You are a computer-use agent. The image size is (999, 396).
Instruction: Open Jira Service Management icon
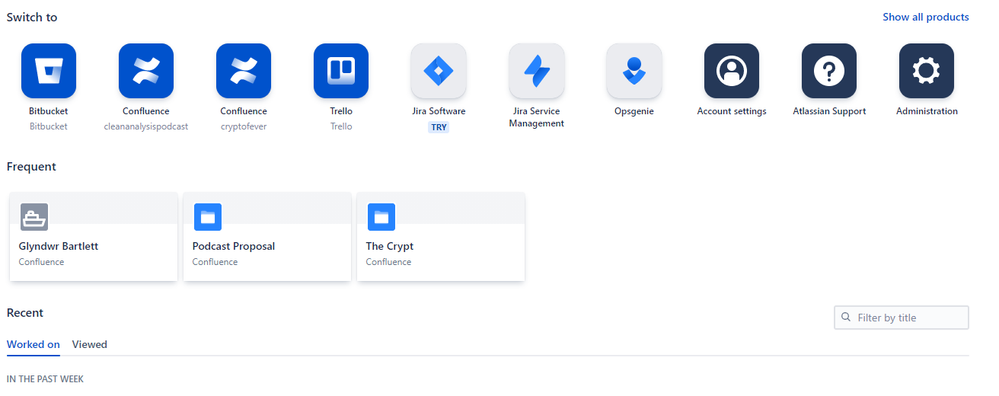(536, 71)
